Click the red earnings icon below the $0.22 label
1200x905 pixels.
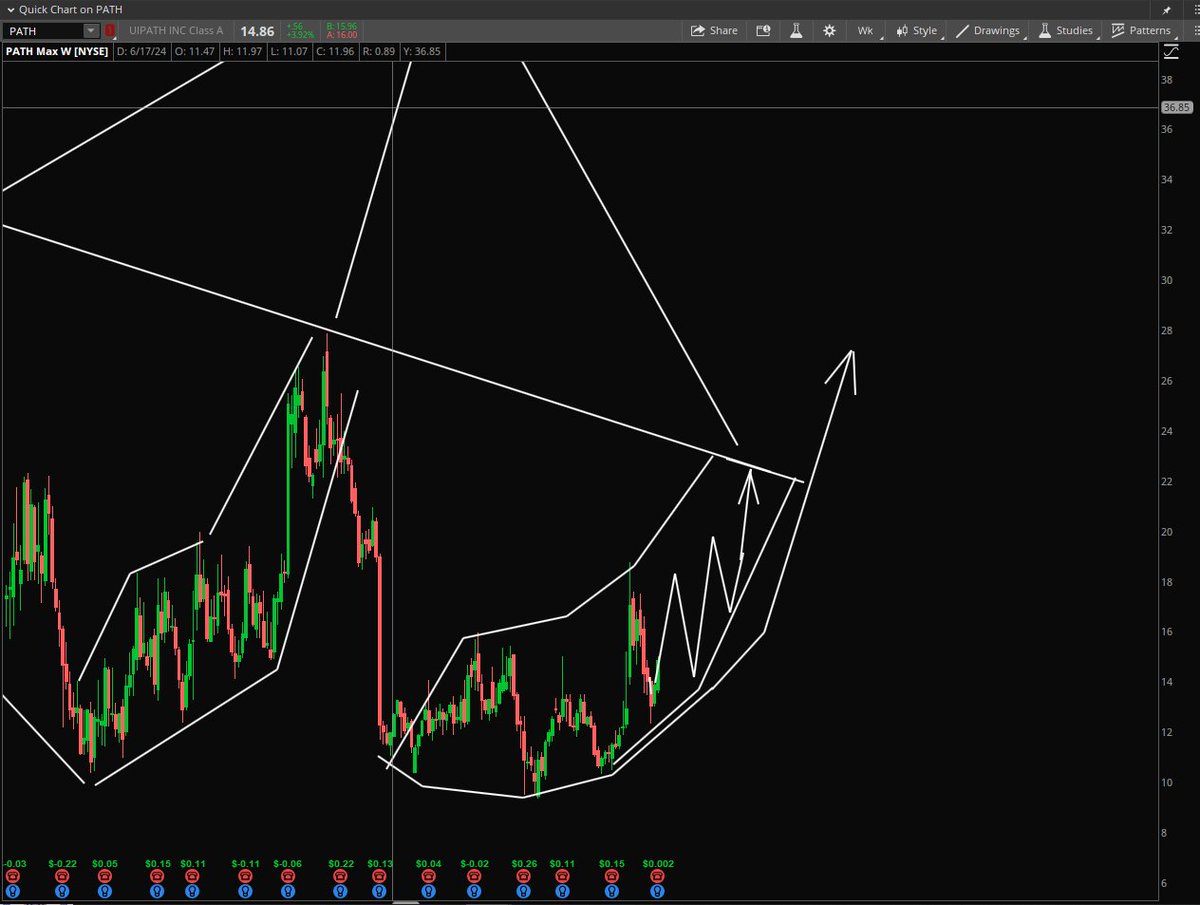pyautogui.click(x=339, y=875)
